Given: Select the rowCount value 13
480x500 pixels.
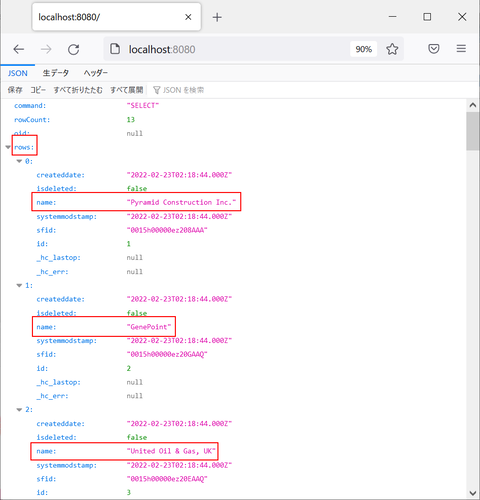Looking at the screenshot, I should (131, 120).
